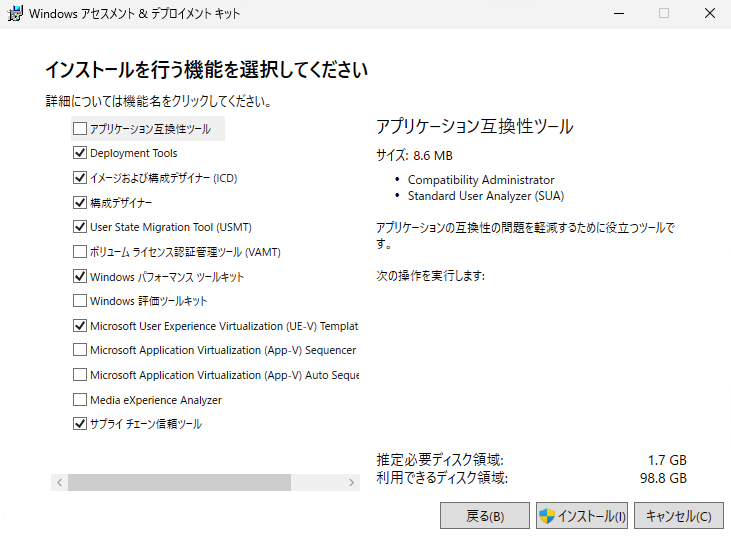Image resolution: width=731 pixels, height=540 pixels.
Task: Check the Media eXperience Analyzer checkbox
Action: 80,400
